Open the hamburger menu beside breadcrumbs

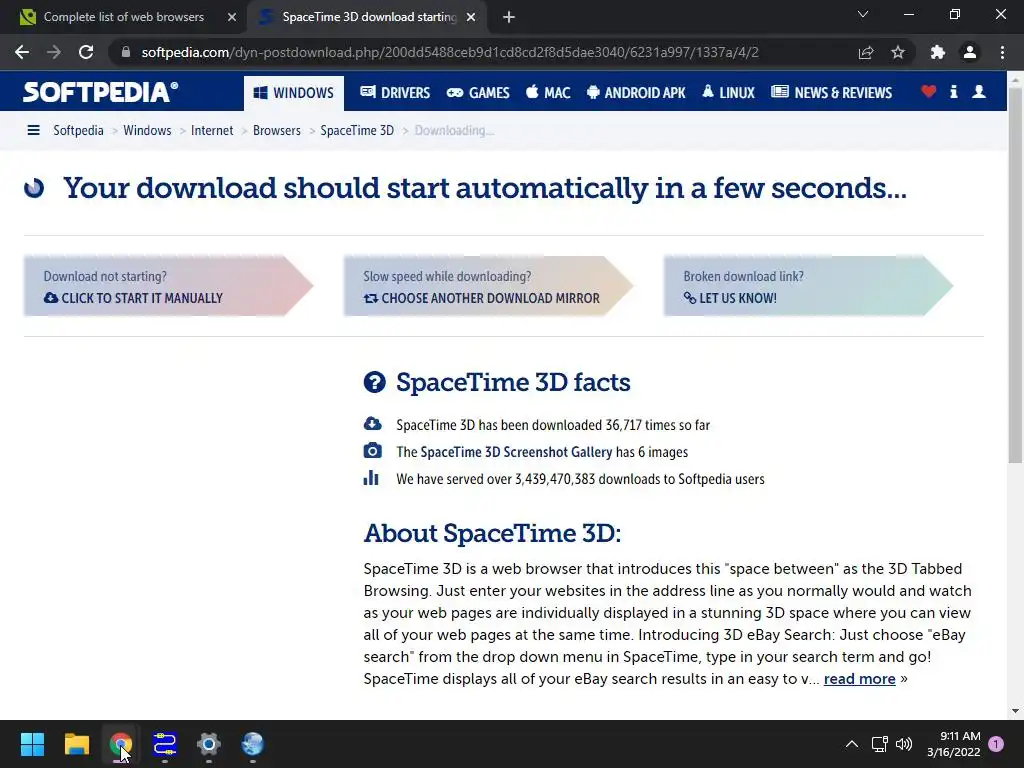(x=33, y=131)
